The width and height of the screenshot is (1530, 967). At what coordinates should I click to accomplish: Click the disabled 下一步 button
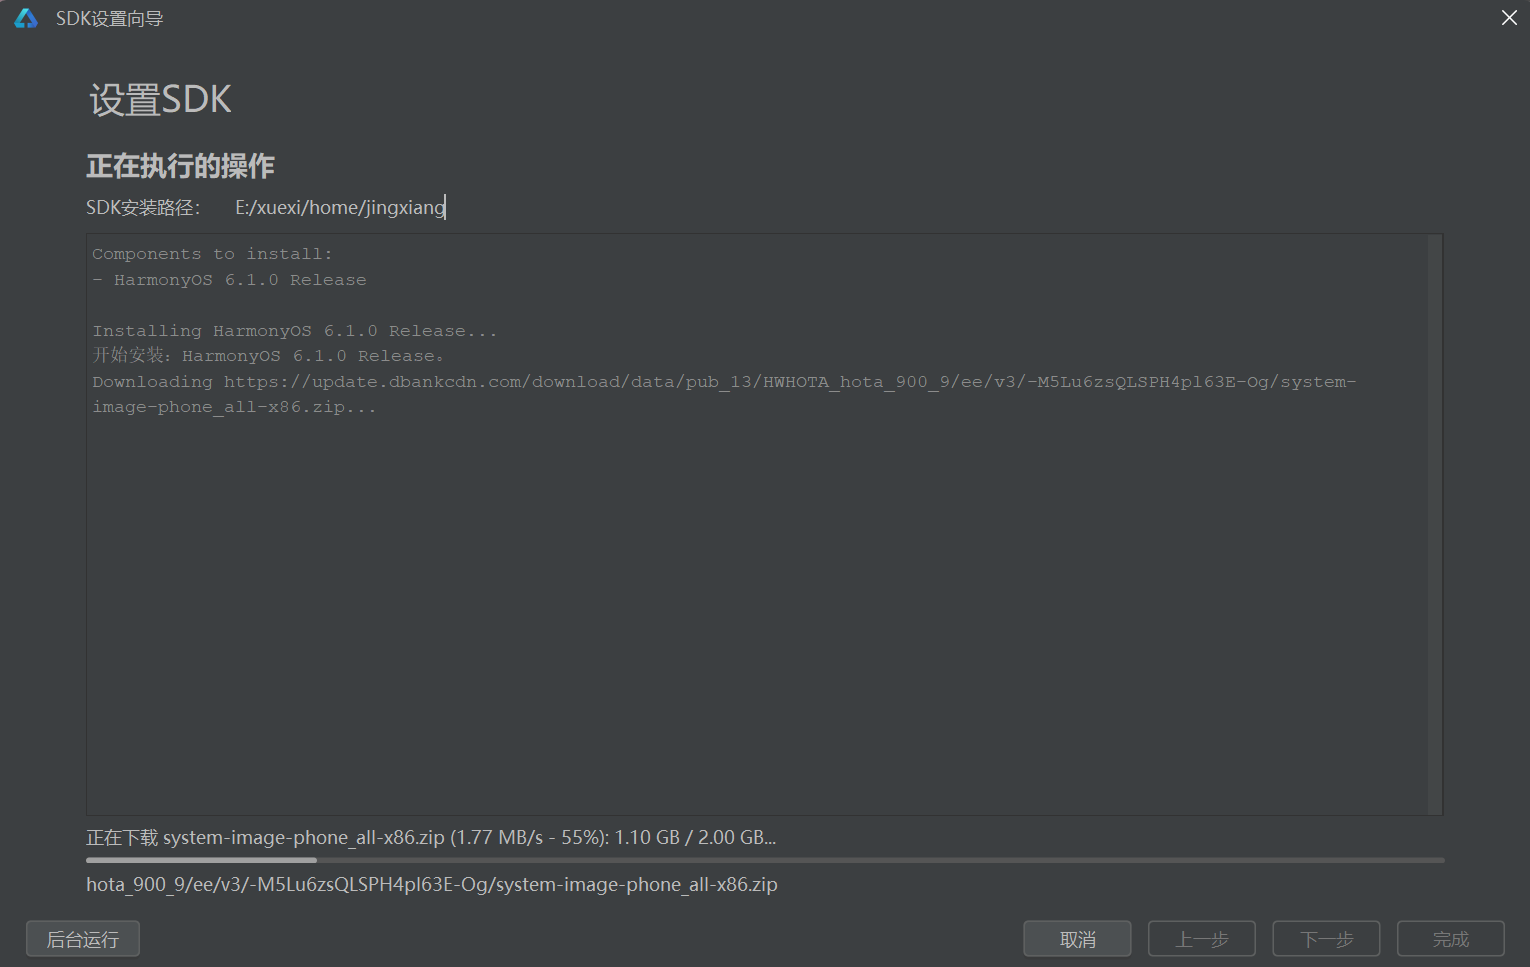tap(1326, 939)
